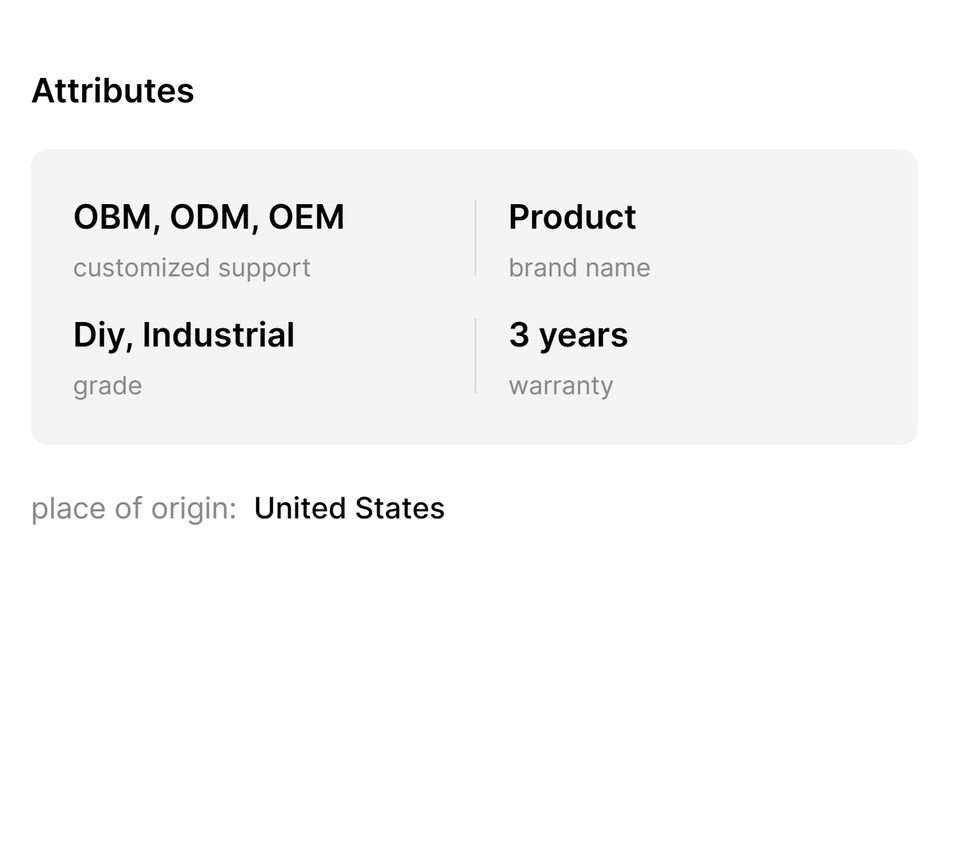The image size is (960, 865).
Task: Click the OEM text in customized support
Action: click(306, 218)
